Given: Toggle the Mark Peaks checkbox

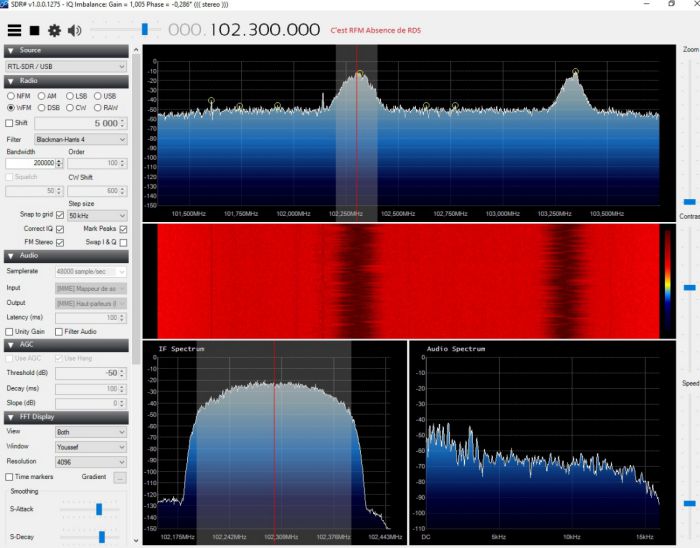Looking at the screenshot, I should (x=123, y=229).
